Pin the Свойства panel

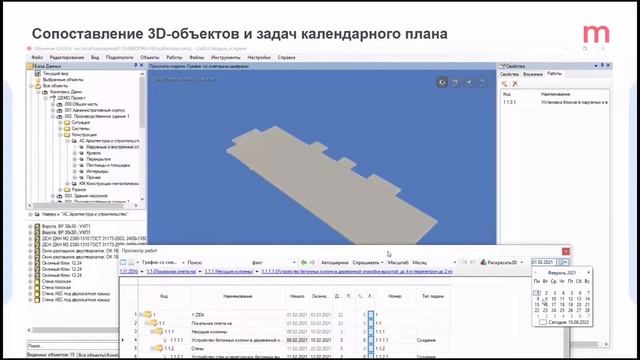point(602,65)
